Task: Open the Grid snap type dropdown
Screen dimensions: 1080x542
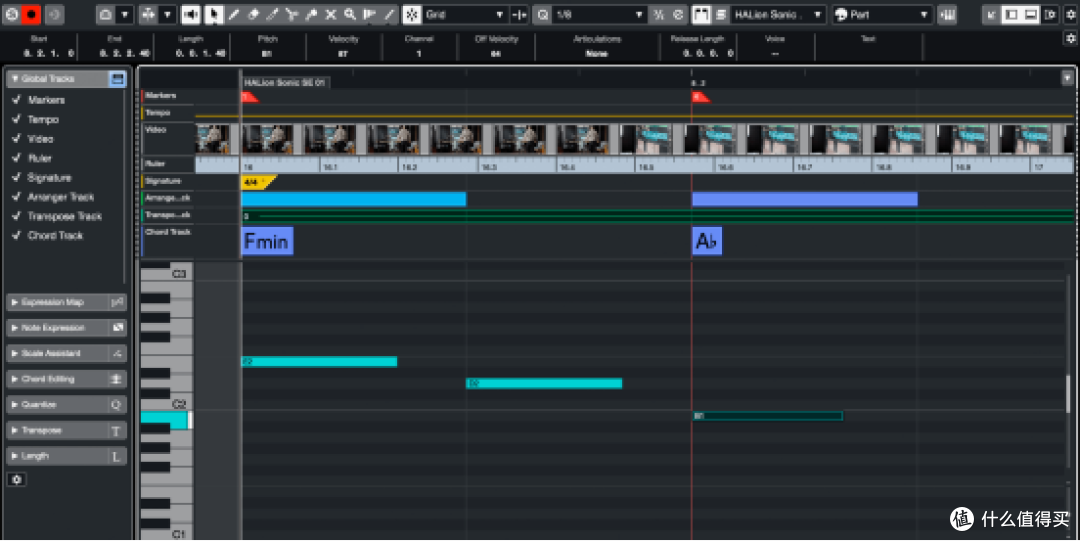Action: [466, 14]
